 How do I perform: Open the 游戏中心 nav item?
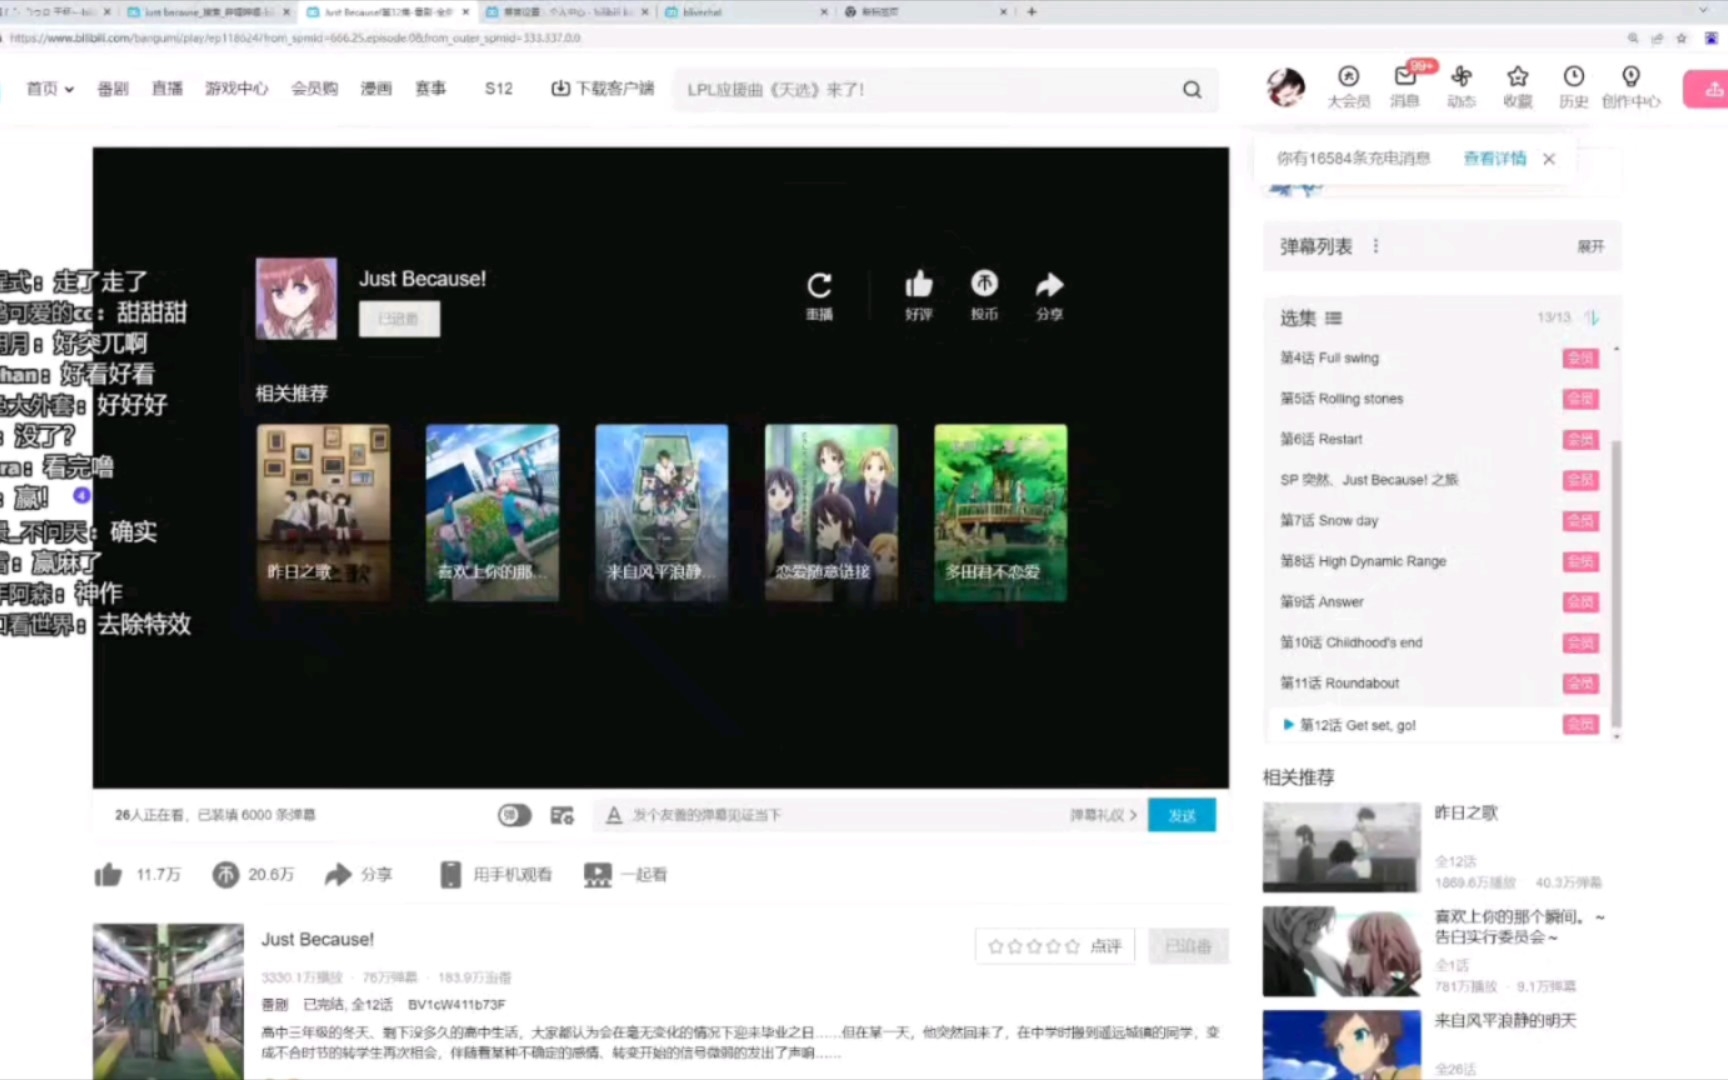pos(237,89)
